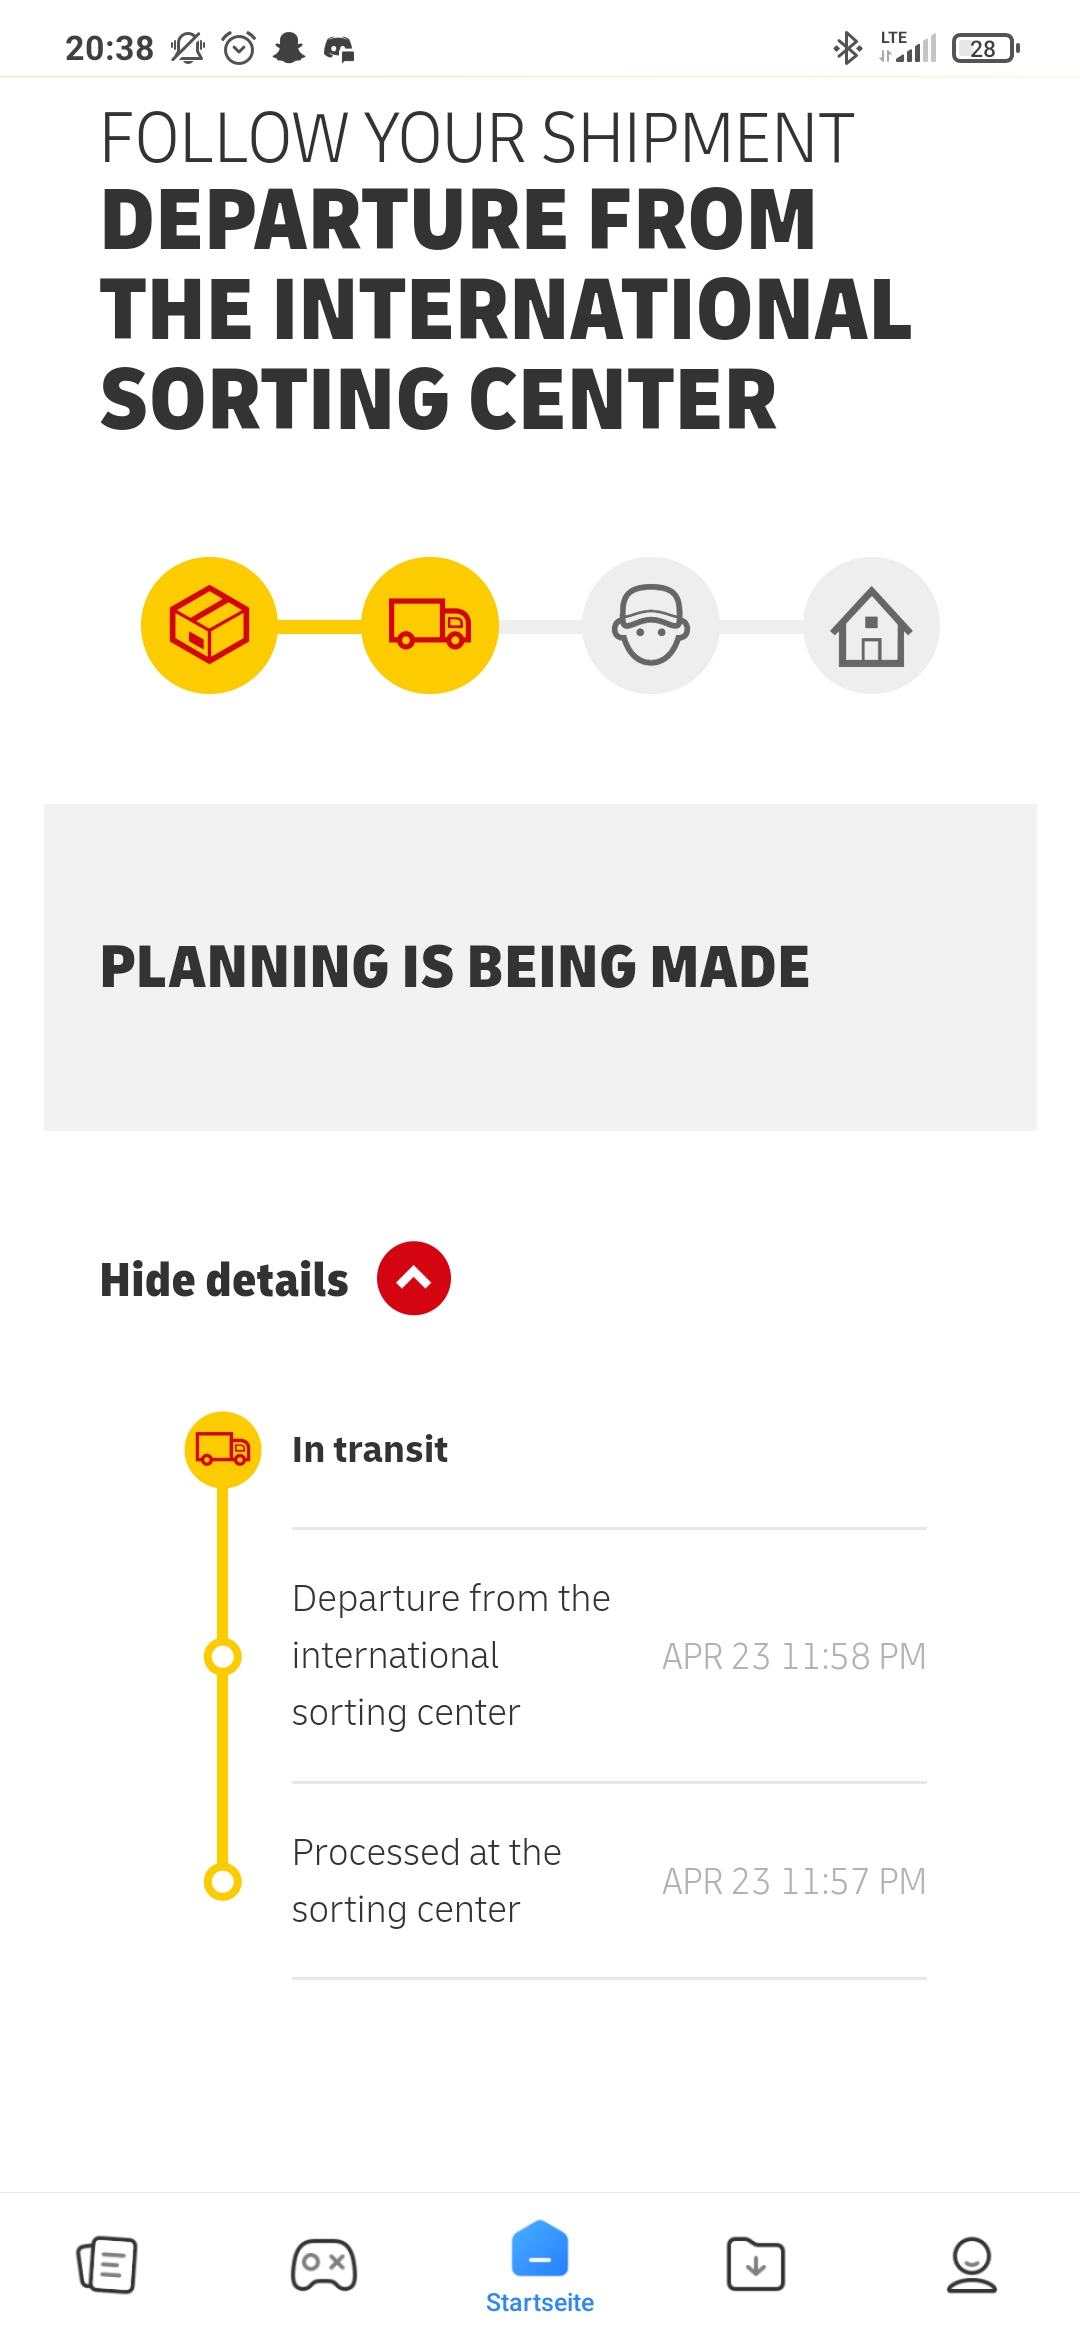This screenshot has height=2340, width=1080.
Task: Tap timeline marker for processed event
Action: click(223, 1881)
